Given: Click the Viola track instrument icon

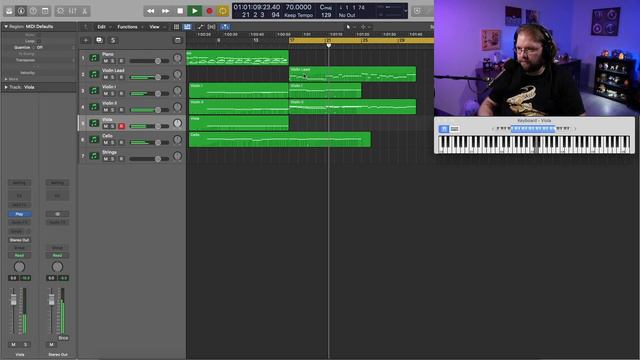Looking at the screenshot, I should tap(94, 123).
